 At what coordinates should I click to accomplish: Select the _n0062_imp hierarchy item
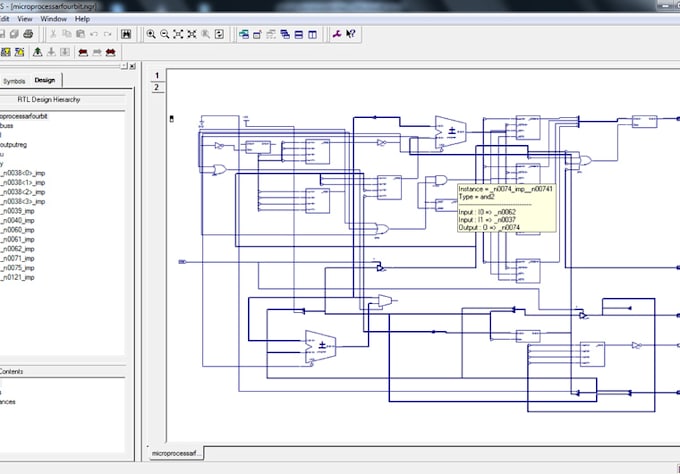(18, 249)
